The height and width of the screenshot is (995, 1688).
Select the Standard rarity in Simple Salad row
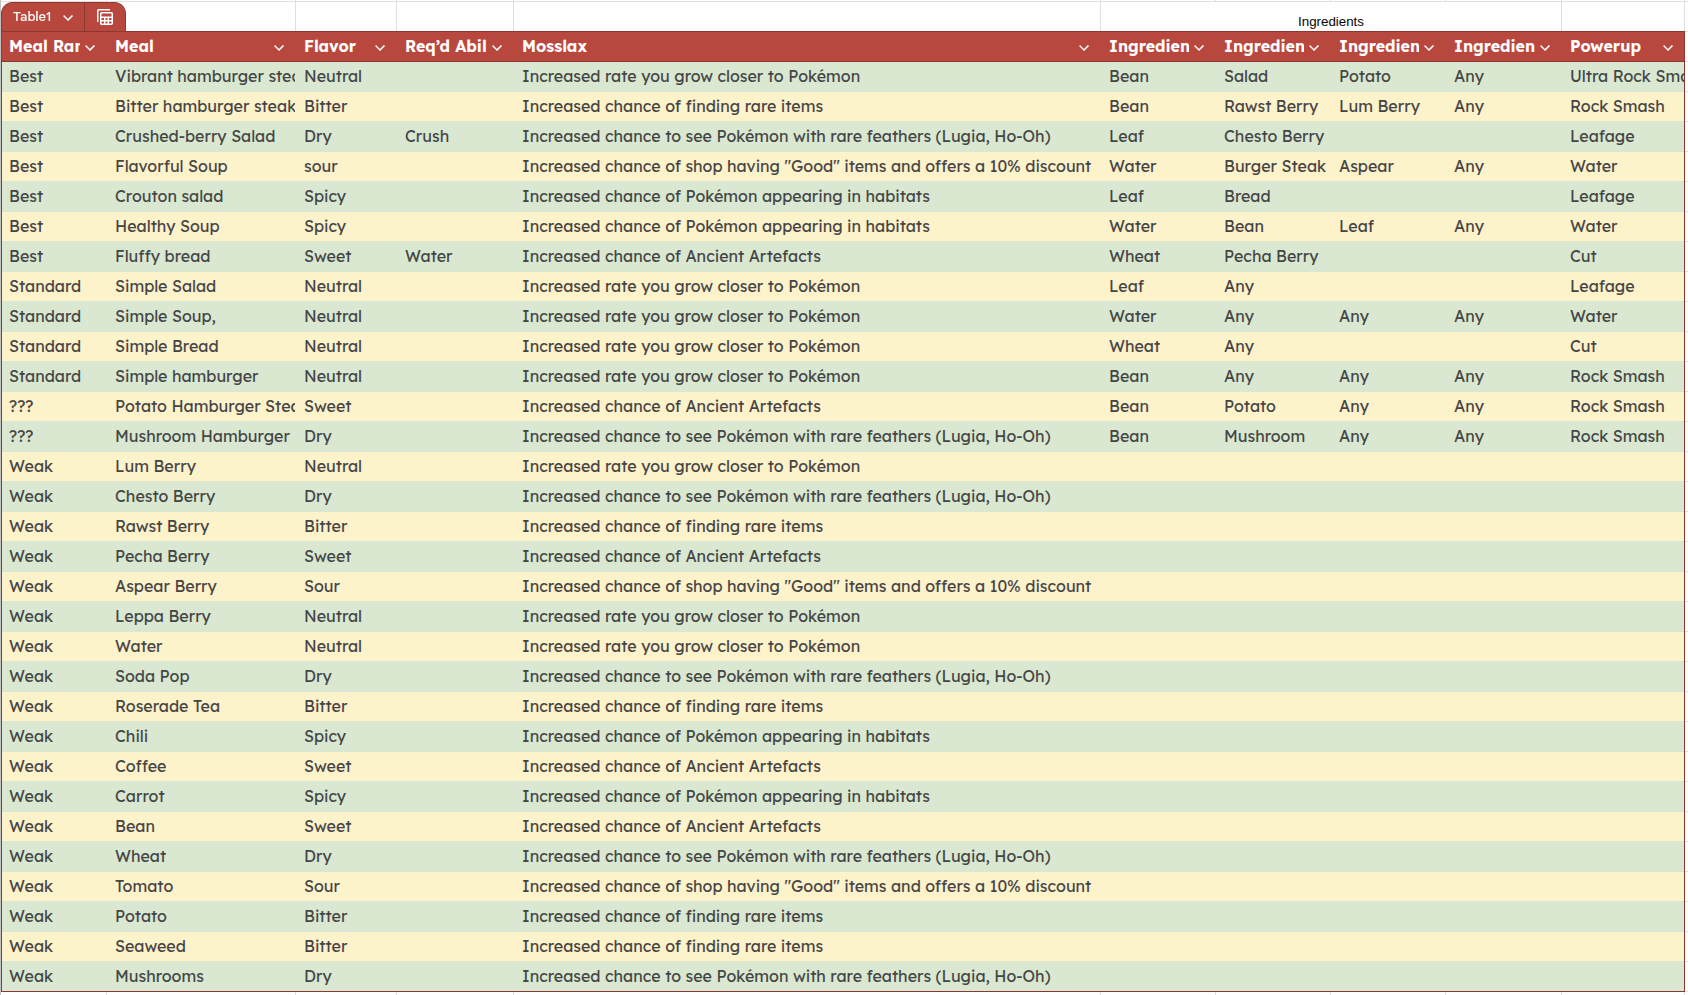54,286
